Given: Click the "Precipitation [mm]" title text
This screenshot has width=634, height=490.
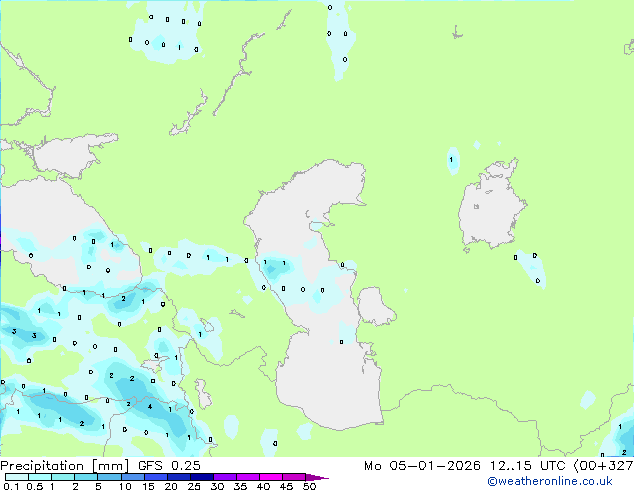Looking at the screenshot, I should (65, 466).
